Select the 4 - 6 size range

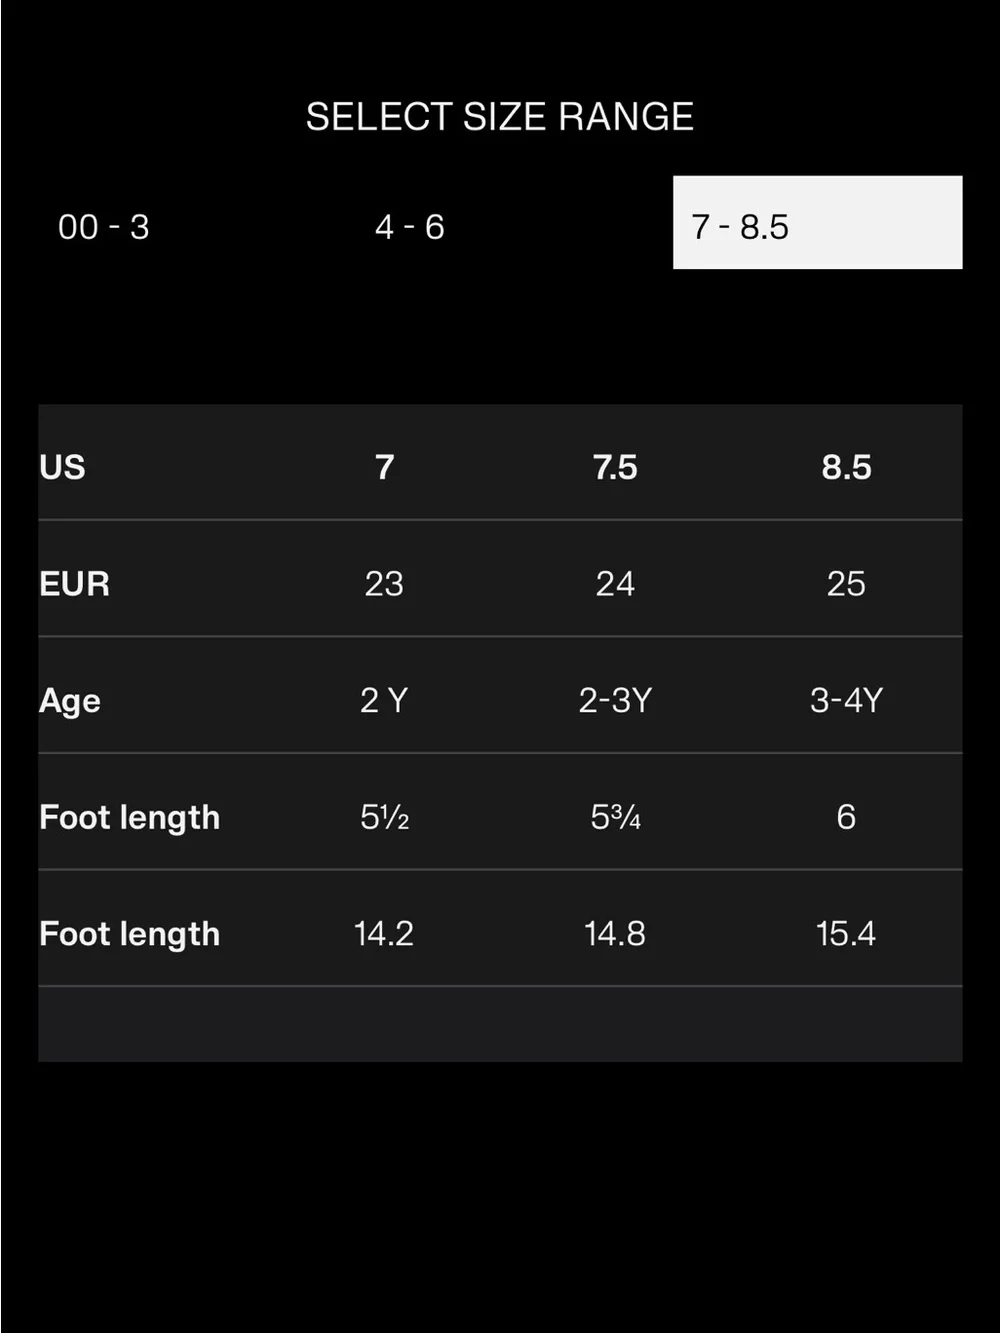point(409,227)
